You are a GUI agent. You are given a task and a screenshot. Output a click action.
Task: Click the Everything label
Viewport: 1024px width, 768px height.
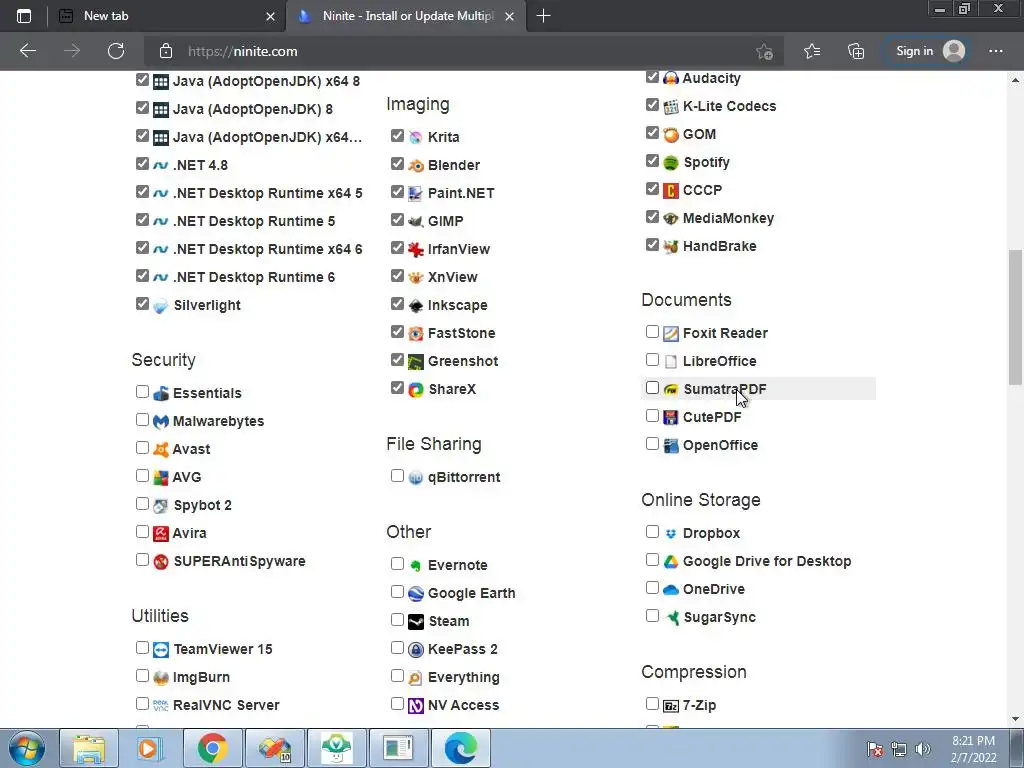tap(464, 678)
